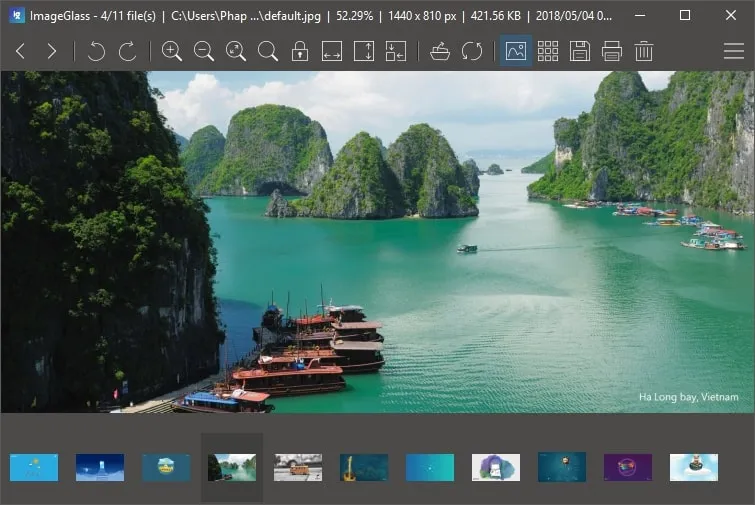Screen dimensions: 755x505
Task: Select the light blue sun thumbnail
Action: [x=34, y=467]
